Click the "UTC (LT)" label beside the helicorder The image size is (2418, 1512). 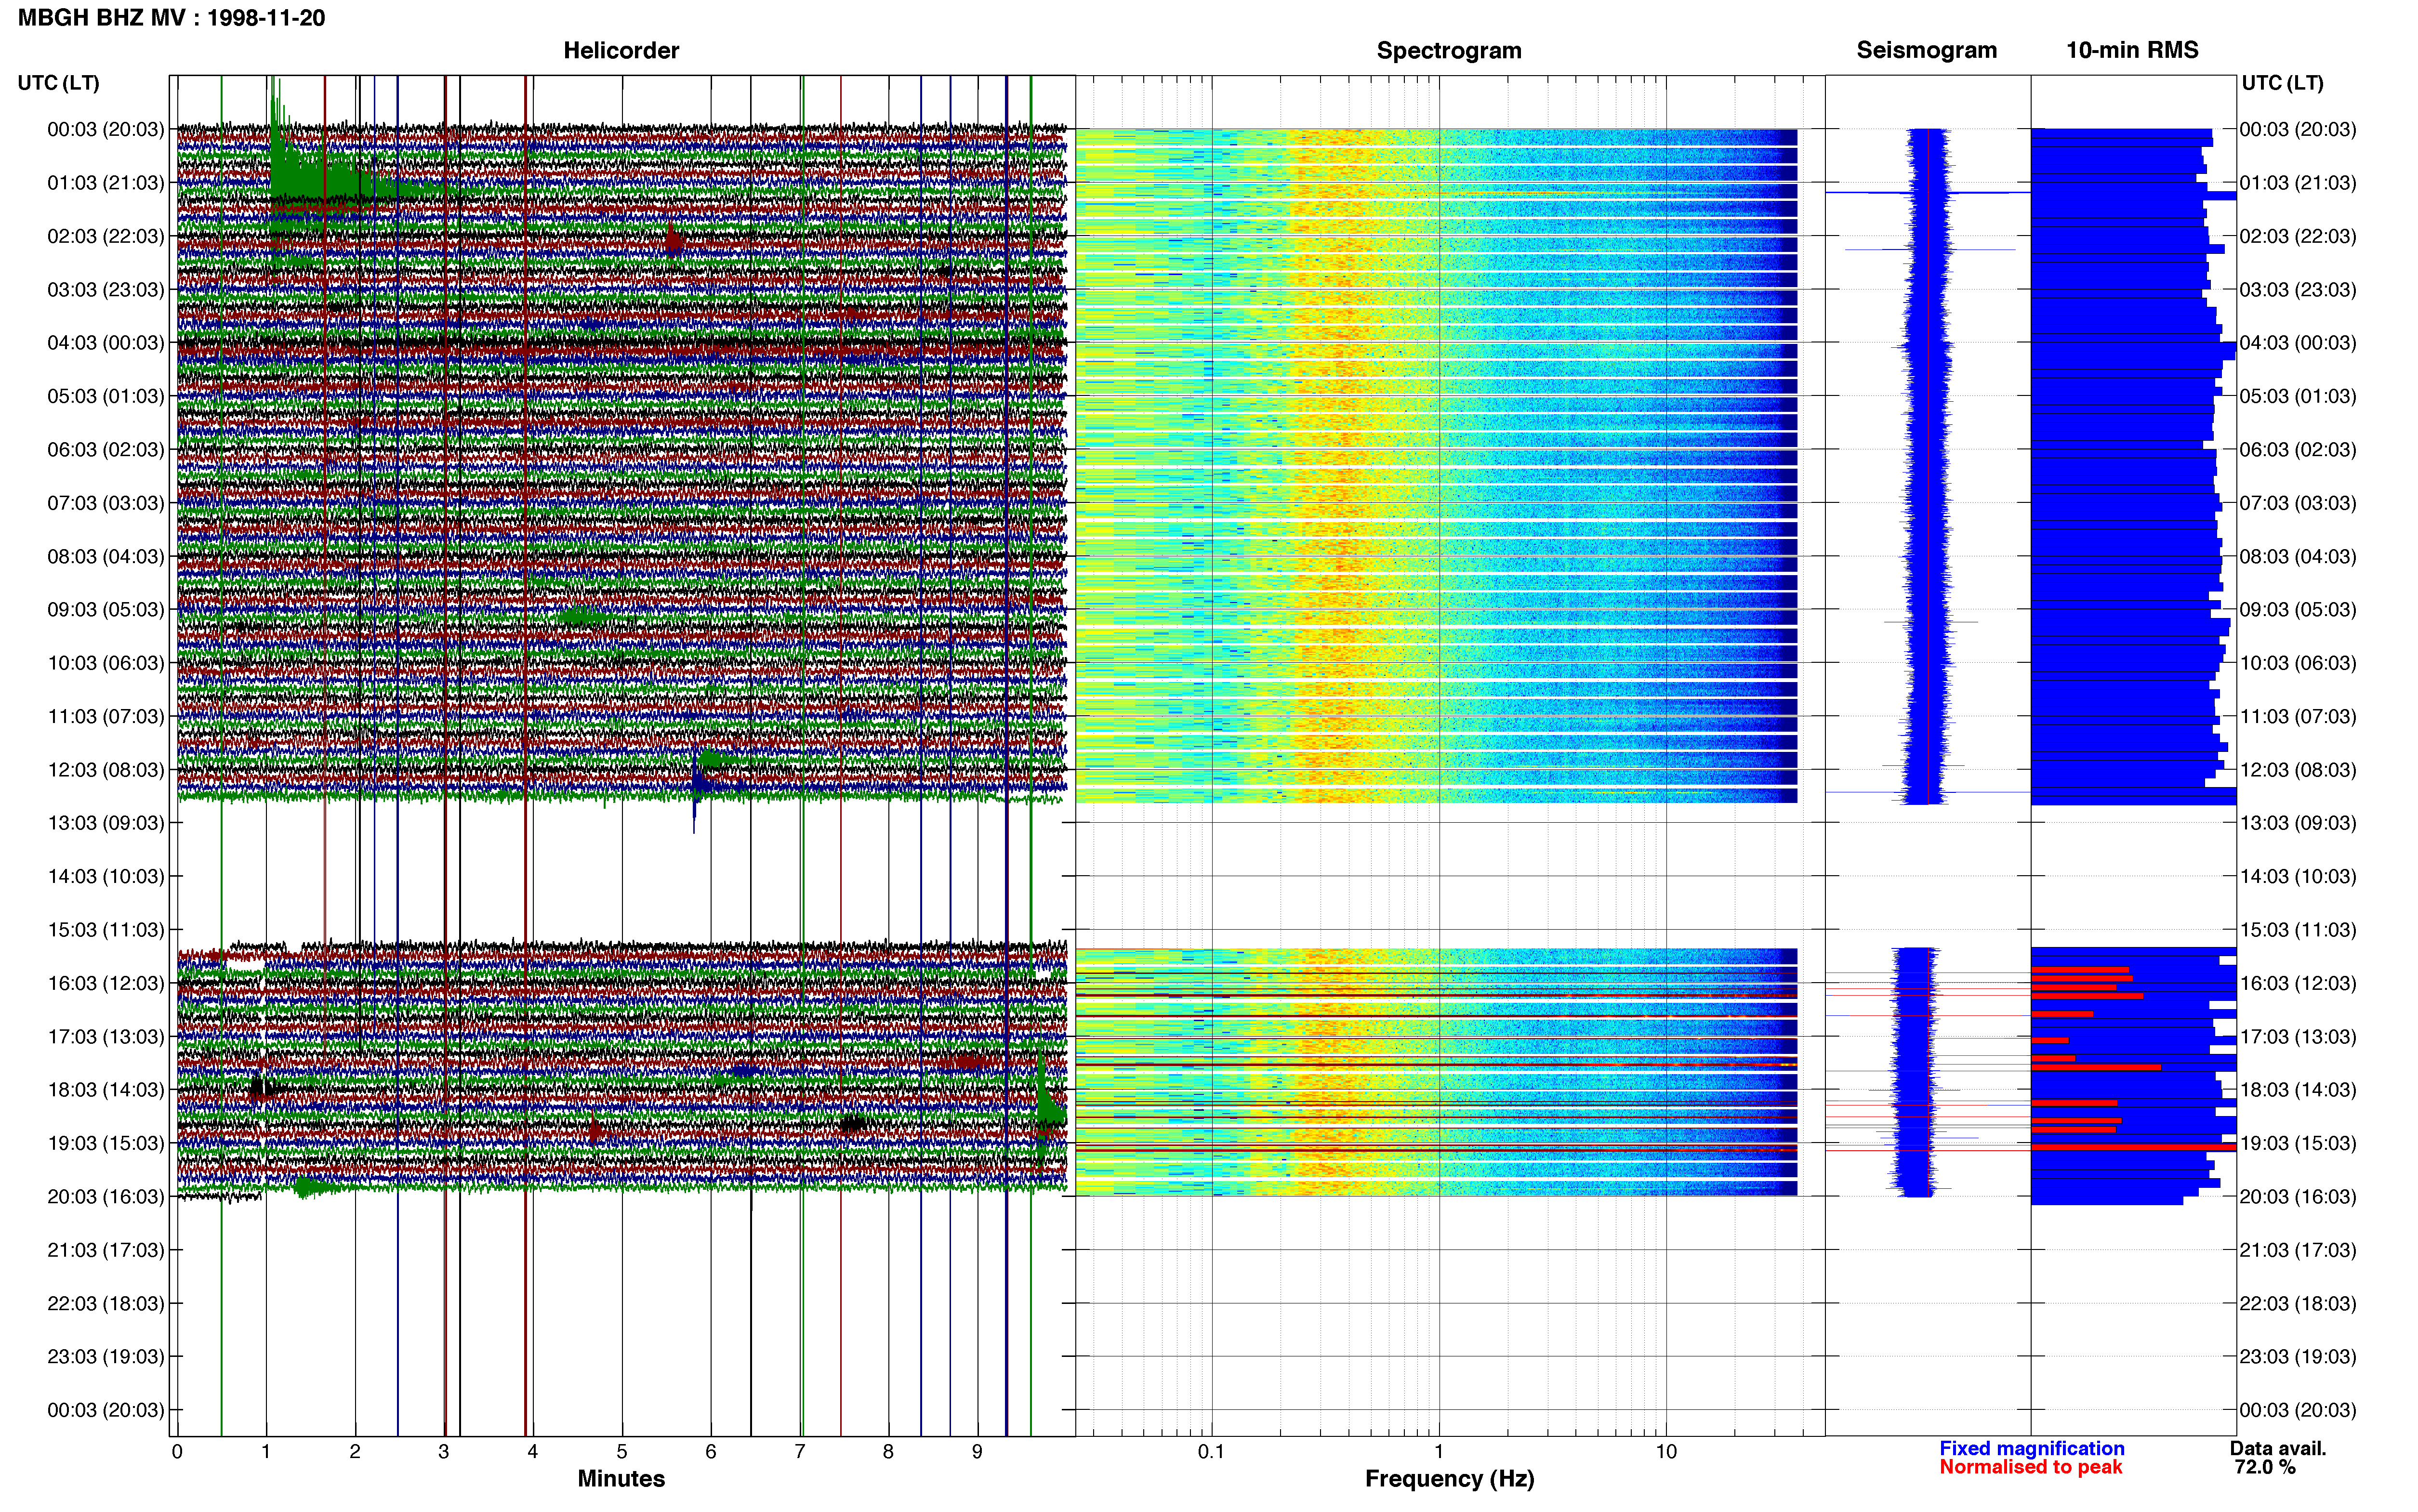click(58, 83)
